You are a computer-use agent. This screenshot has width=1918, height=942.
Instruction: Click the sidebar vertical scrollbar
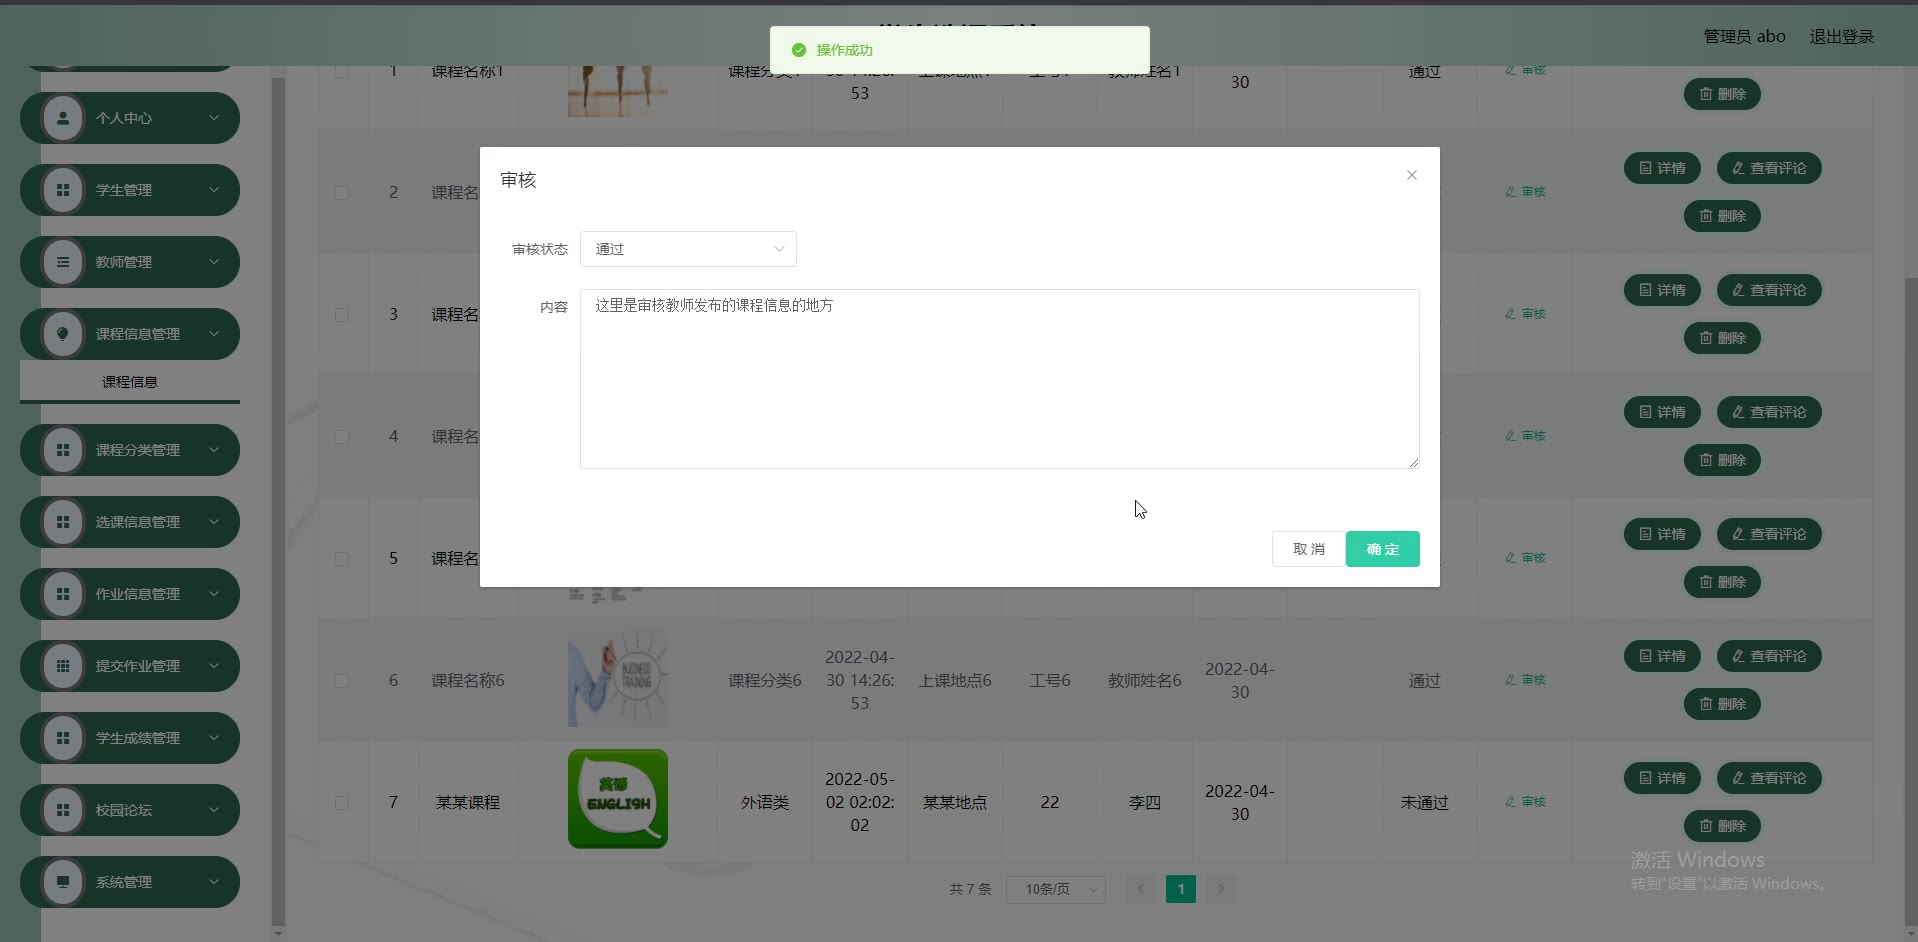point(279,500)
